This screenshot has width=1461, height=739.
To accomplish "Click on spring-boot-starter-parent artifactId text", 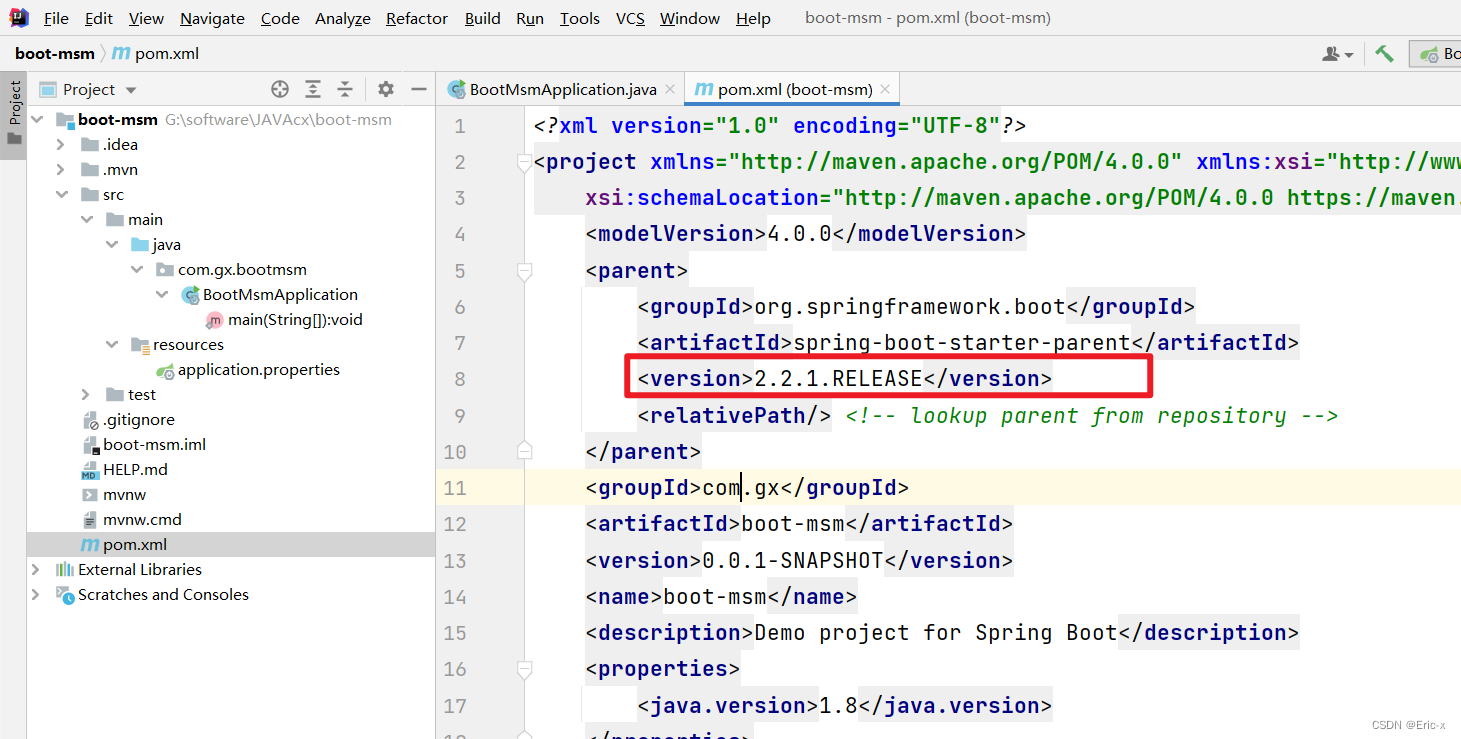I will click(x=962, y=342).
